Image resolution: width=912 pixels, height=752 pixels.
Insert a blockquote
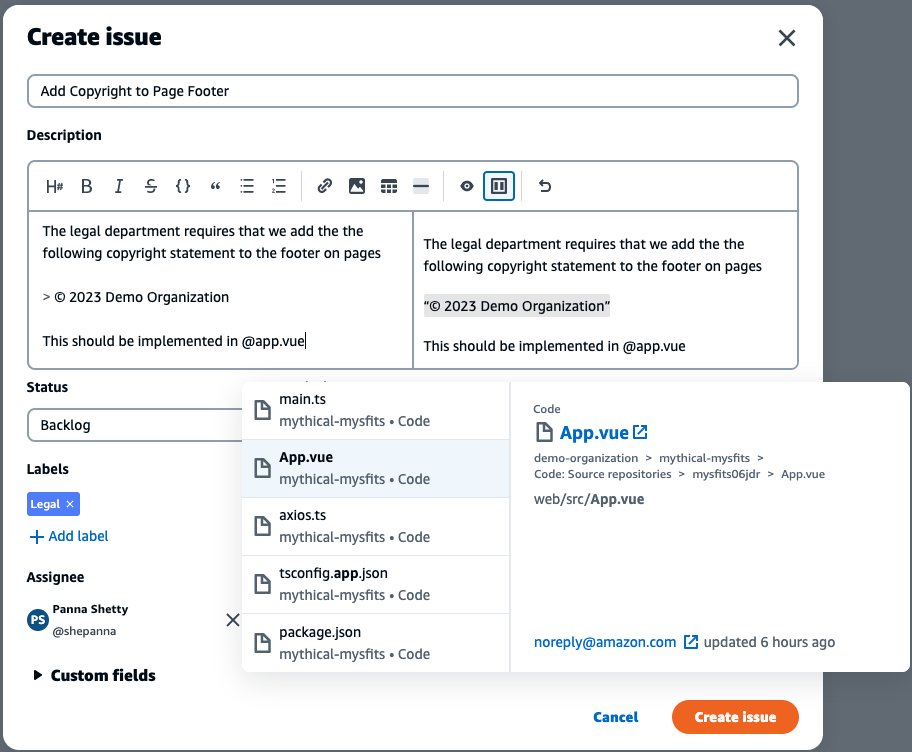click(214, 185)
